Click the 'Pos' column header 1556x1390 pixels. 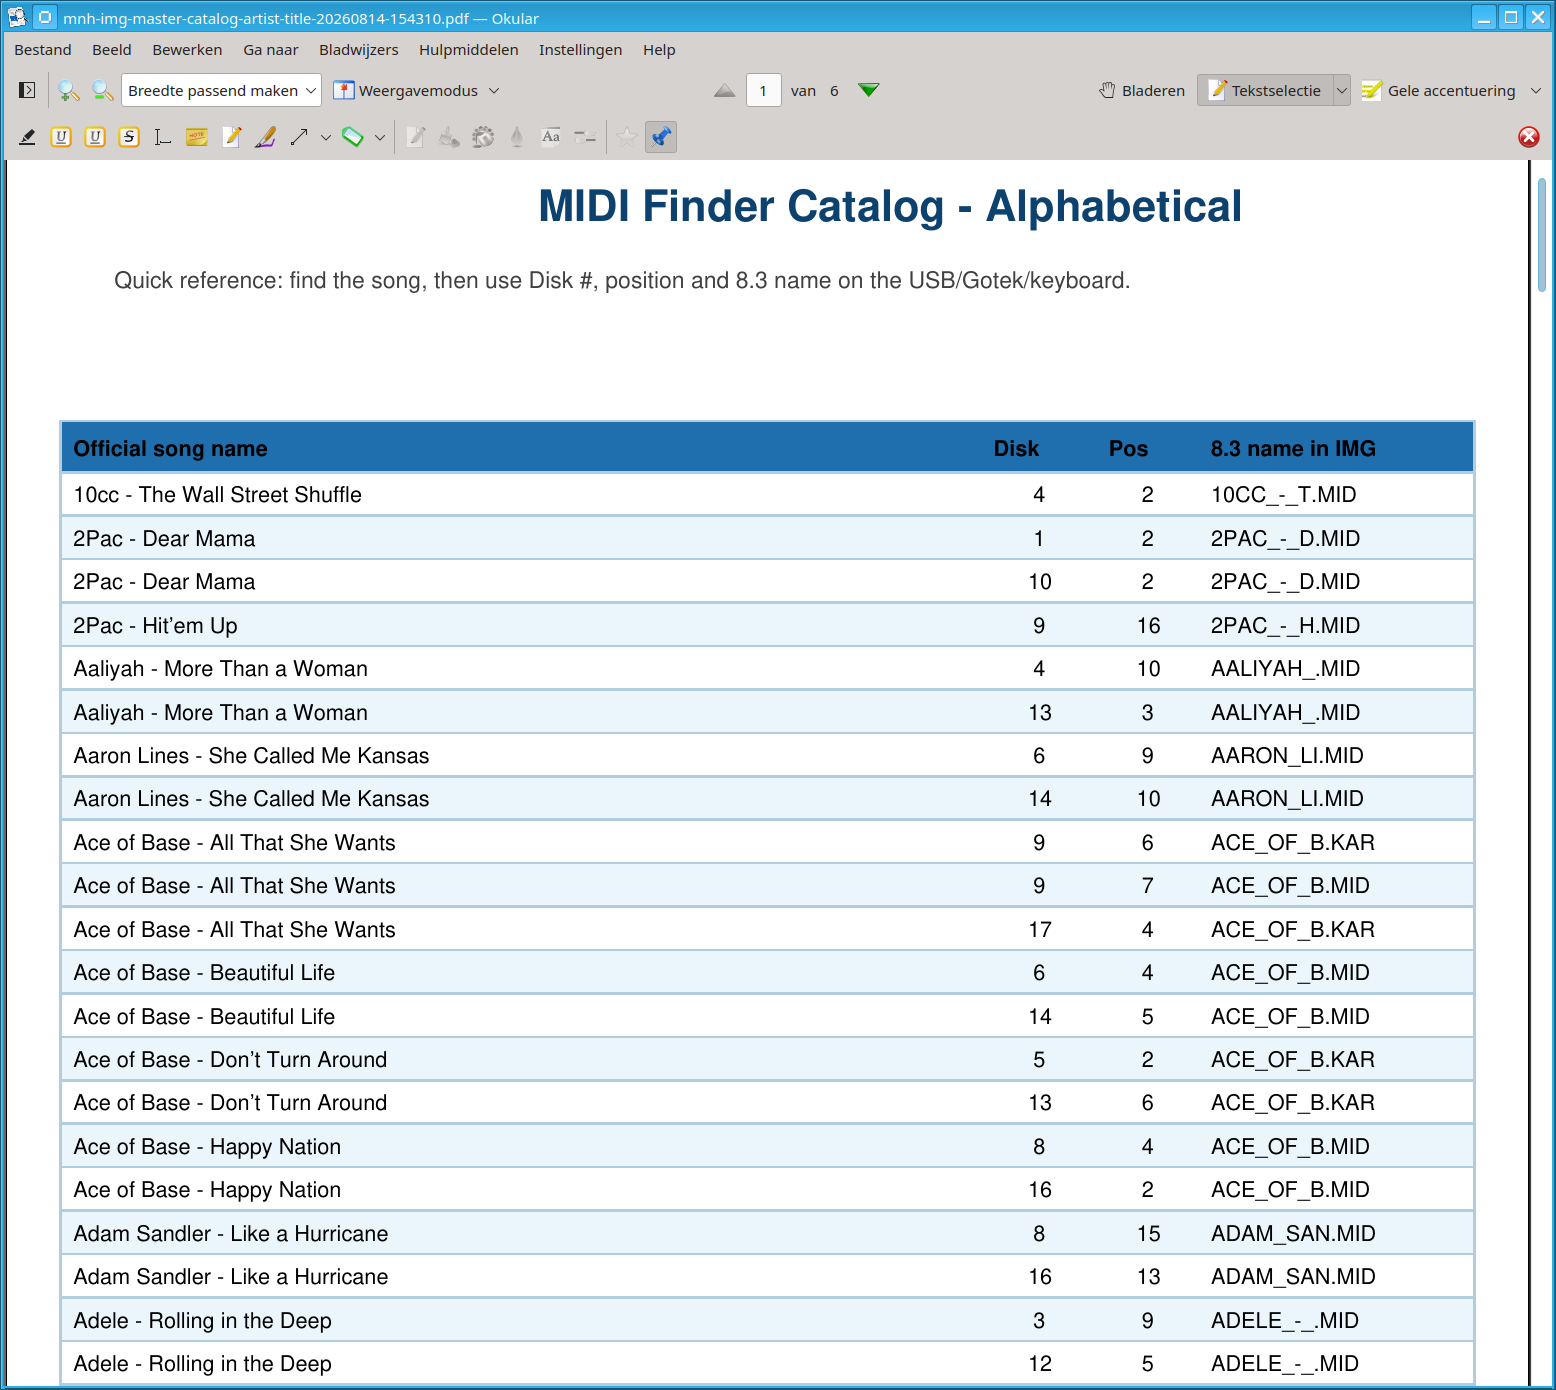pos(1128,449)
